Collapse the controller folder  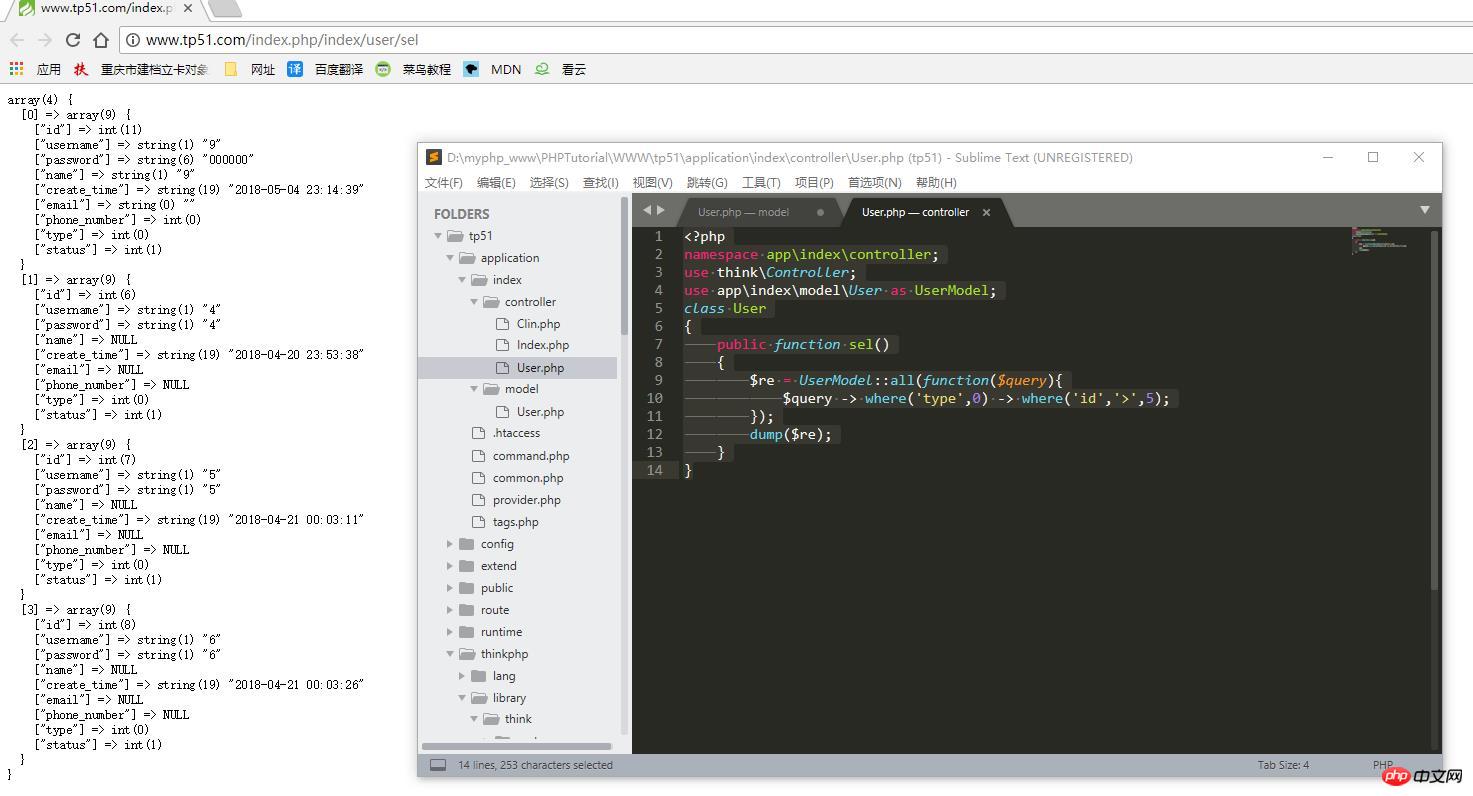click(x=474, y=302)
